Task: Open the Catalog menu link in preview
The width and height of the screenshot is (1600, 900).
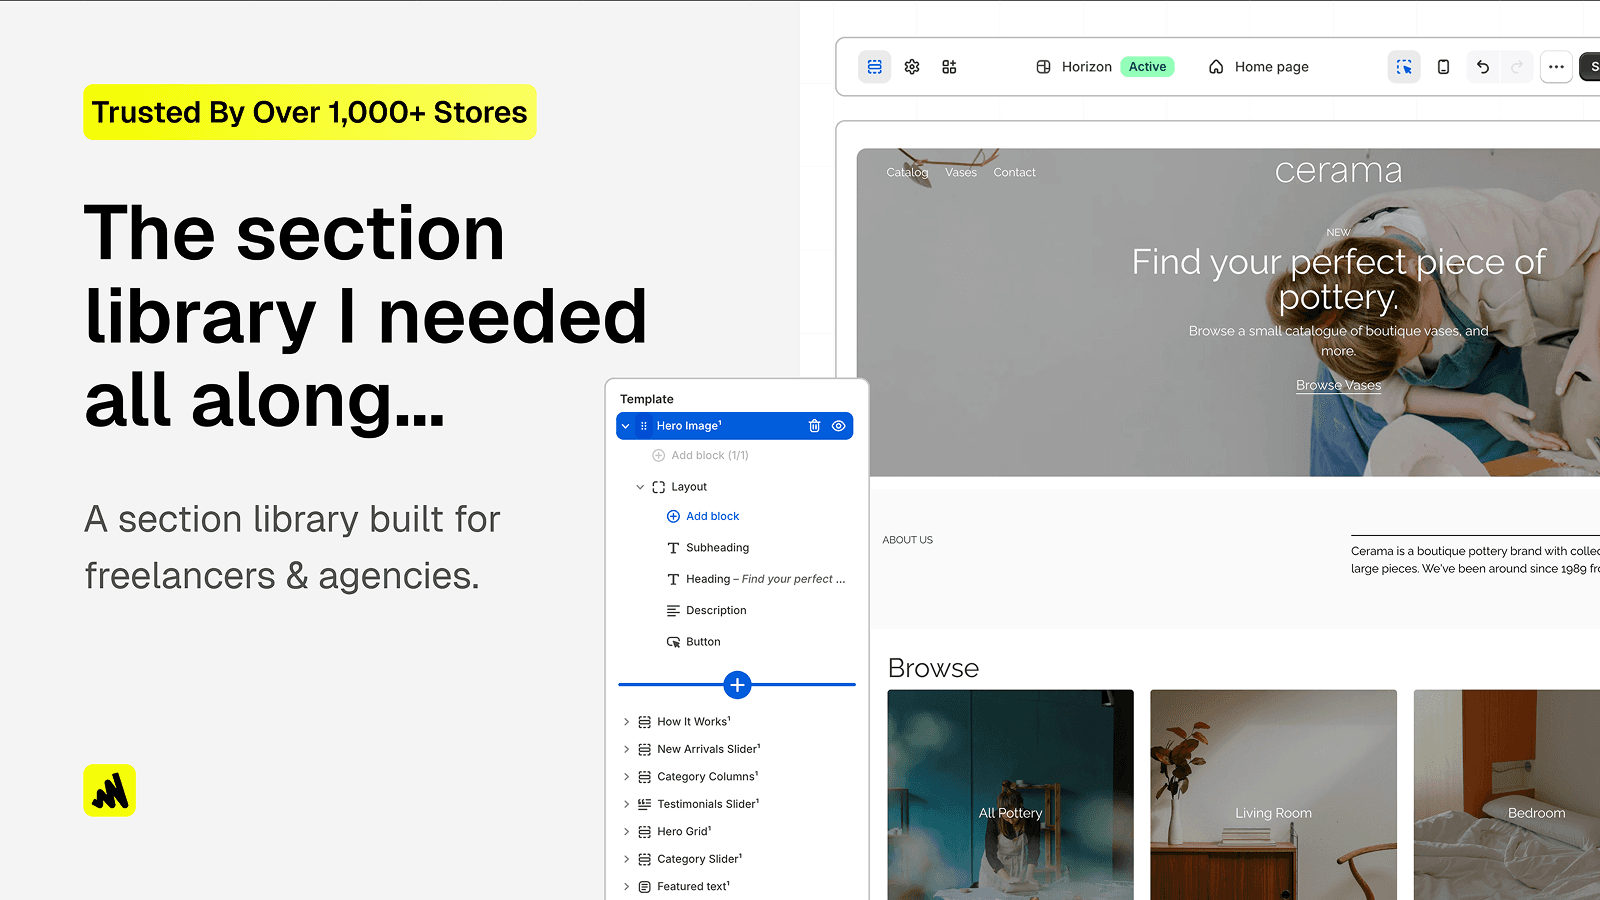Action: point(907,173)
